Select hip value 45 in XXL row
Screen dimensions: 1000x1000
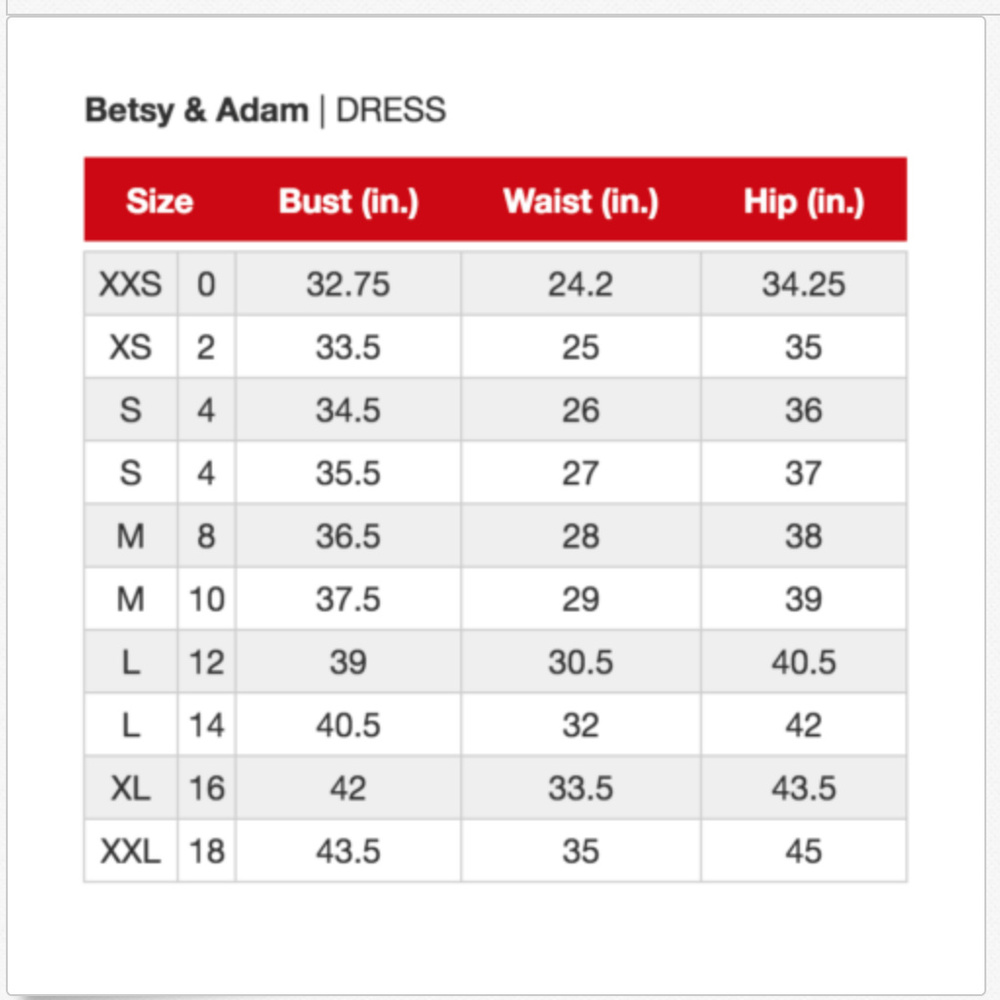(x=804, y=851)
